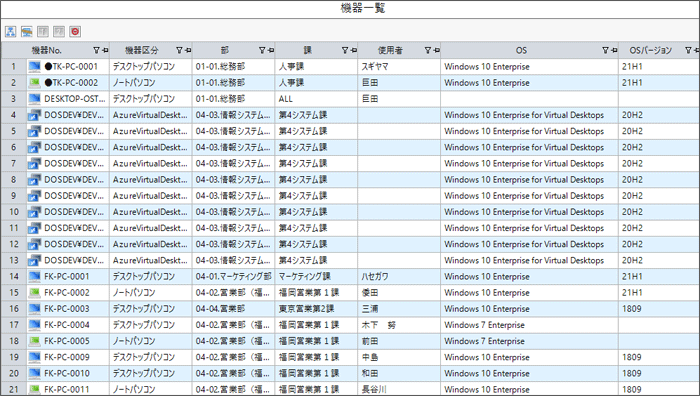Sort by 課 column header
Screen dimensions: 700x396
(x=308, y=50)
